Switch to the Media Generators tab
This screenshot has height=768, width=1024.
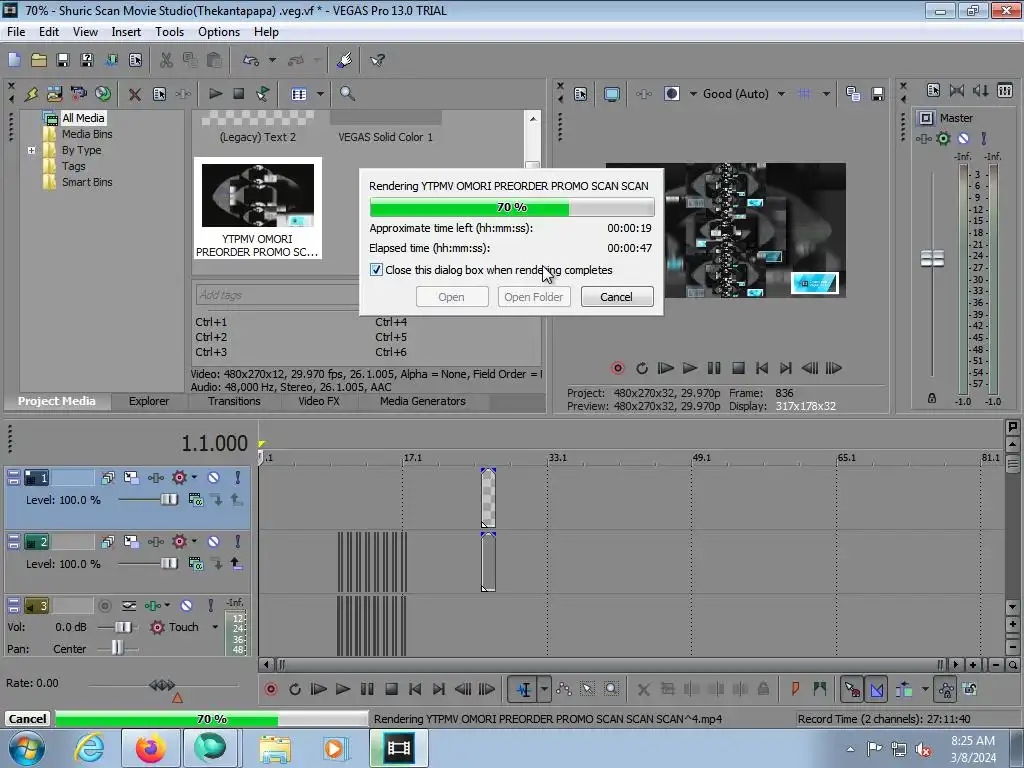[423, 402]
